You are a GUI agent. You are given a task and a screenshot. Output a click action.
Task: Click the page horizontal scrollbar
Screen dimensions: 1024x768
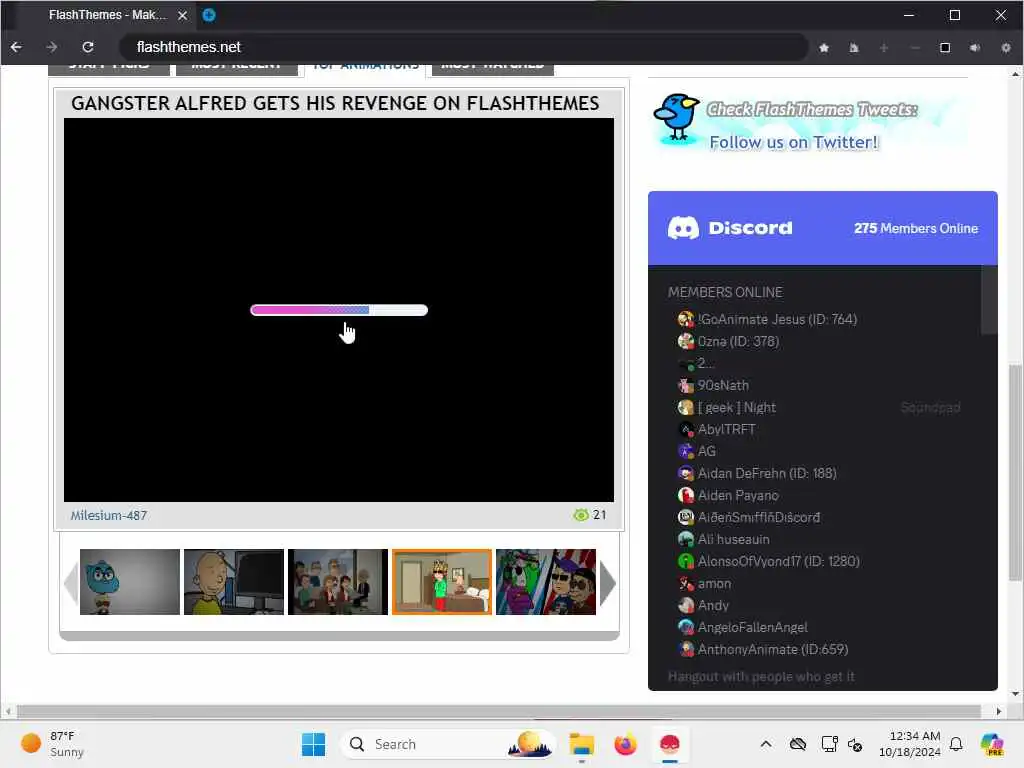point(498,711)
